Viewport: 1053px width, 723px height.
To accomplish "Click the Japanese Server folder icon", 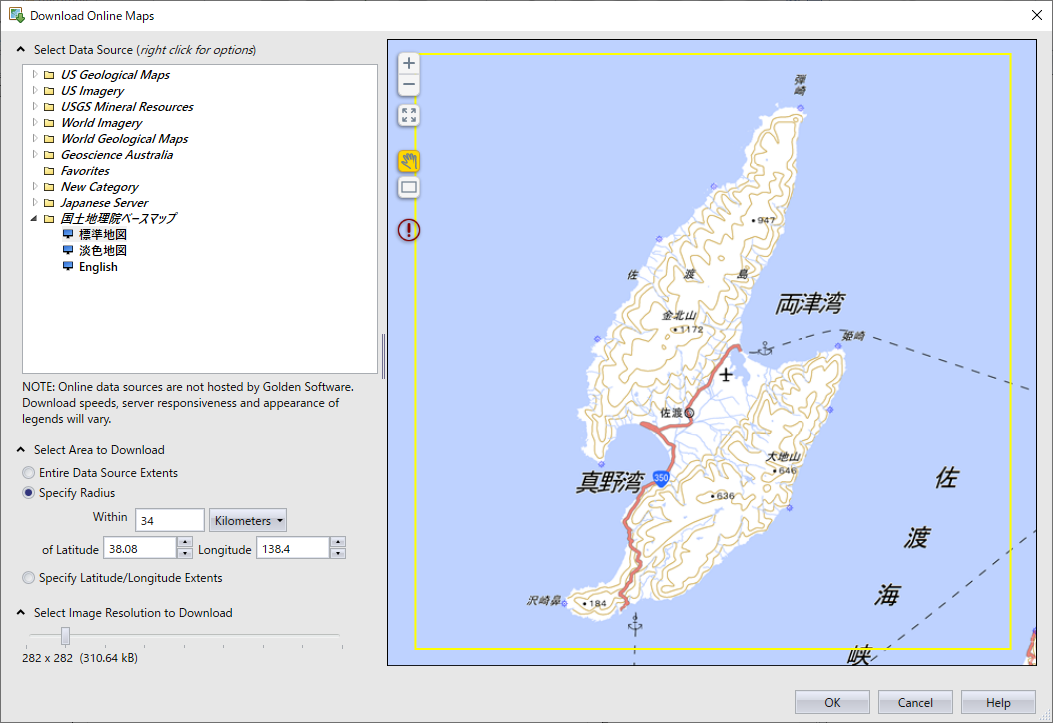I will pyautogui.click(x=49, y=203).
